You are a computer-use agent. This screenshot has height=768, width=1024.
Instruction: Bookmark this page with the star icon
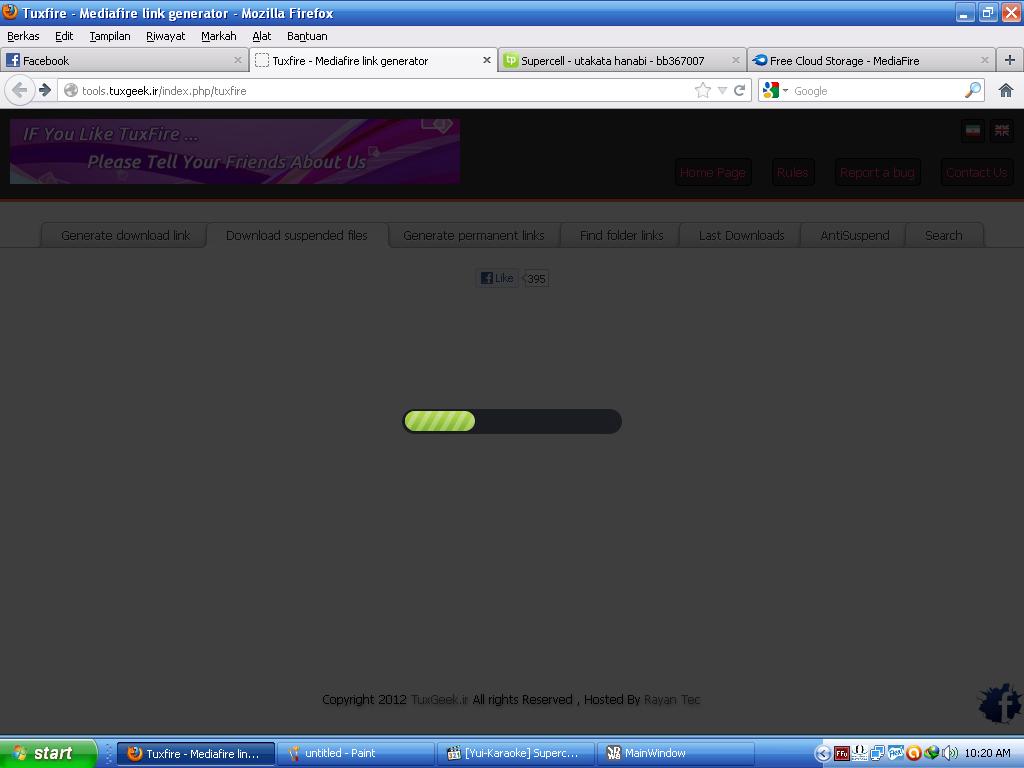tap(703, 90)
